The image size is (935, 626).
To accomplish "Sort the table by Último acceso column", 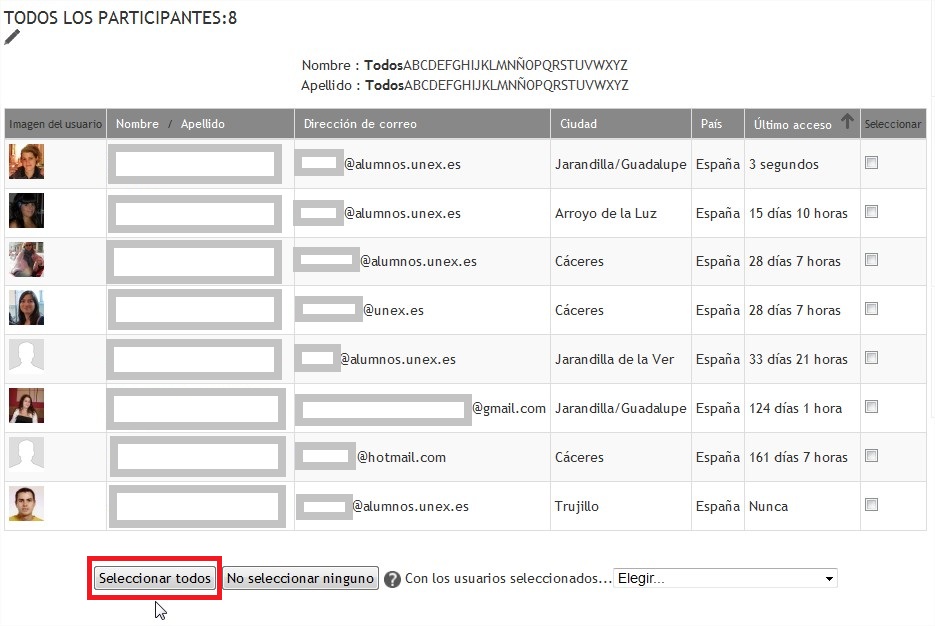I will pyautogui.click(x=792, y=125).
